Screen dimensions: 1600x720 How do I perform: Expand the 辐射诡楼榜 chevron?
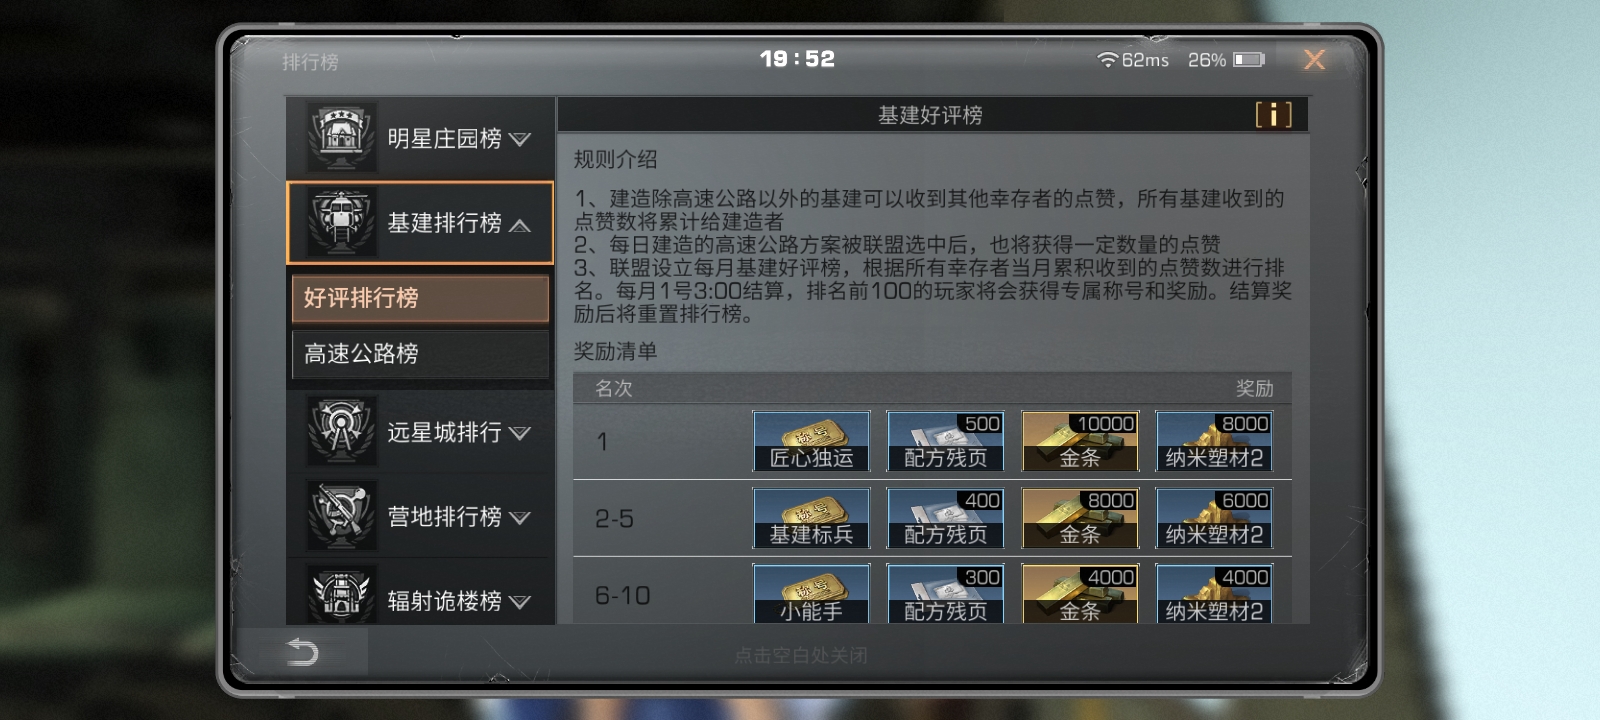click(520, 602)
